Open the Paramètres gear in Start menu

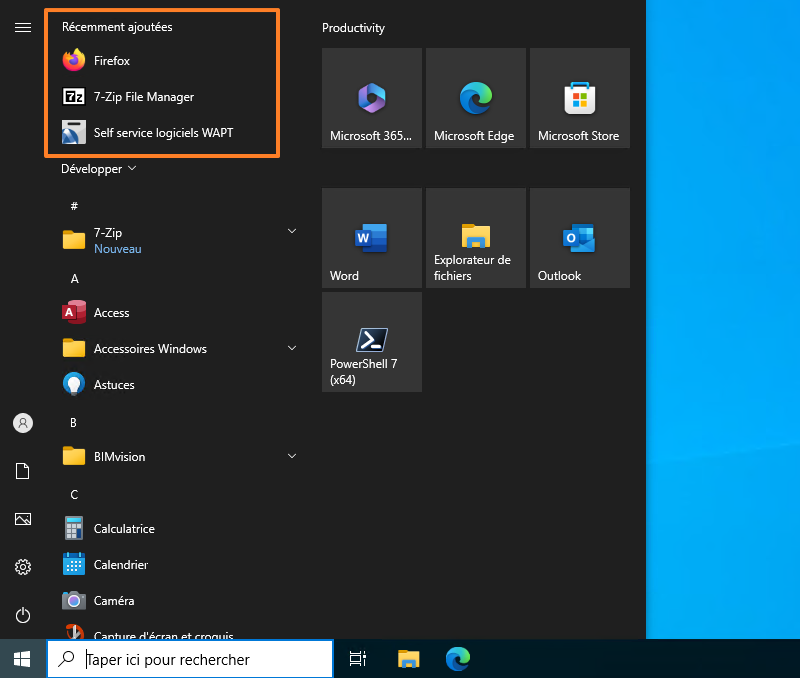click(x=23, y=567)
